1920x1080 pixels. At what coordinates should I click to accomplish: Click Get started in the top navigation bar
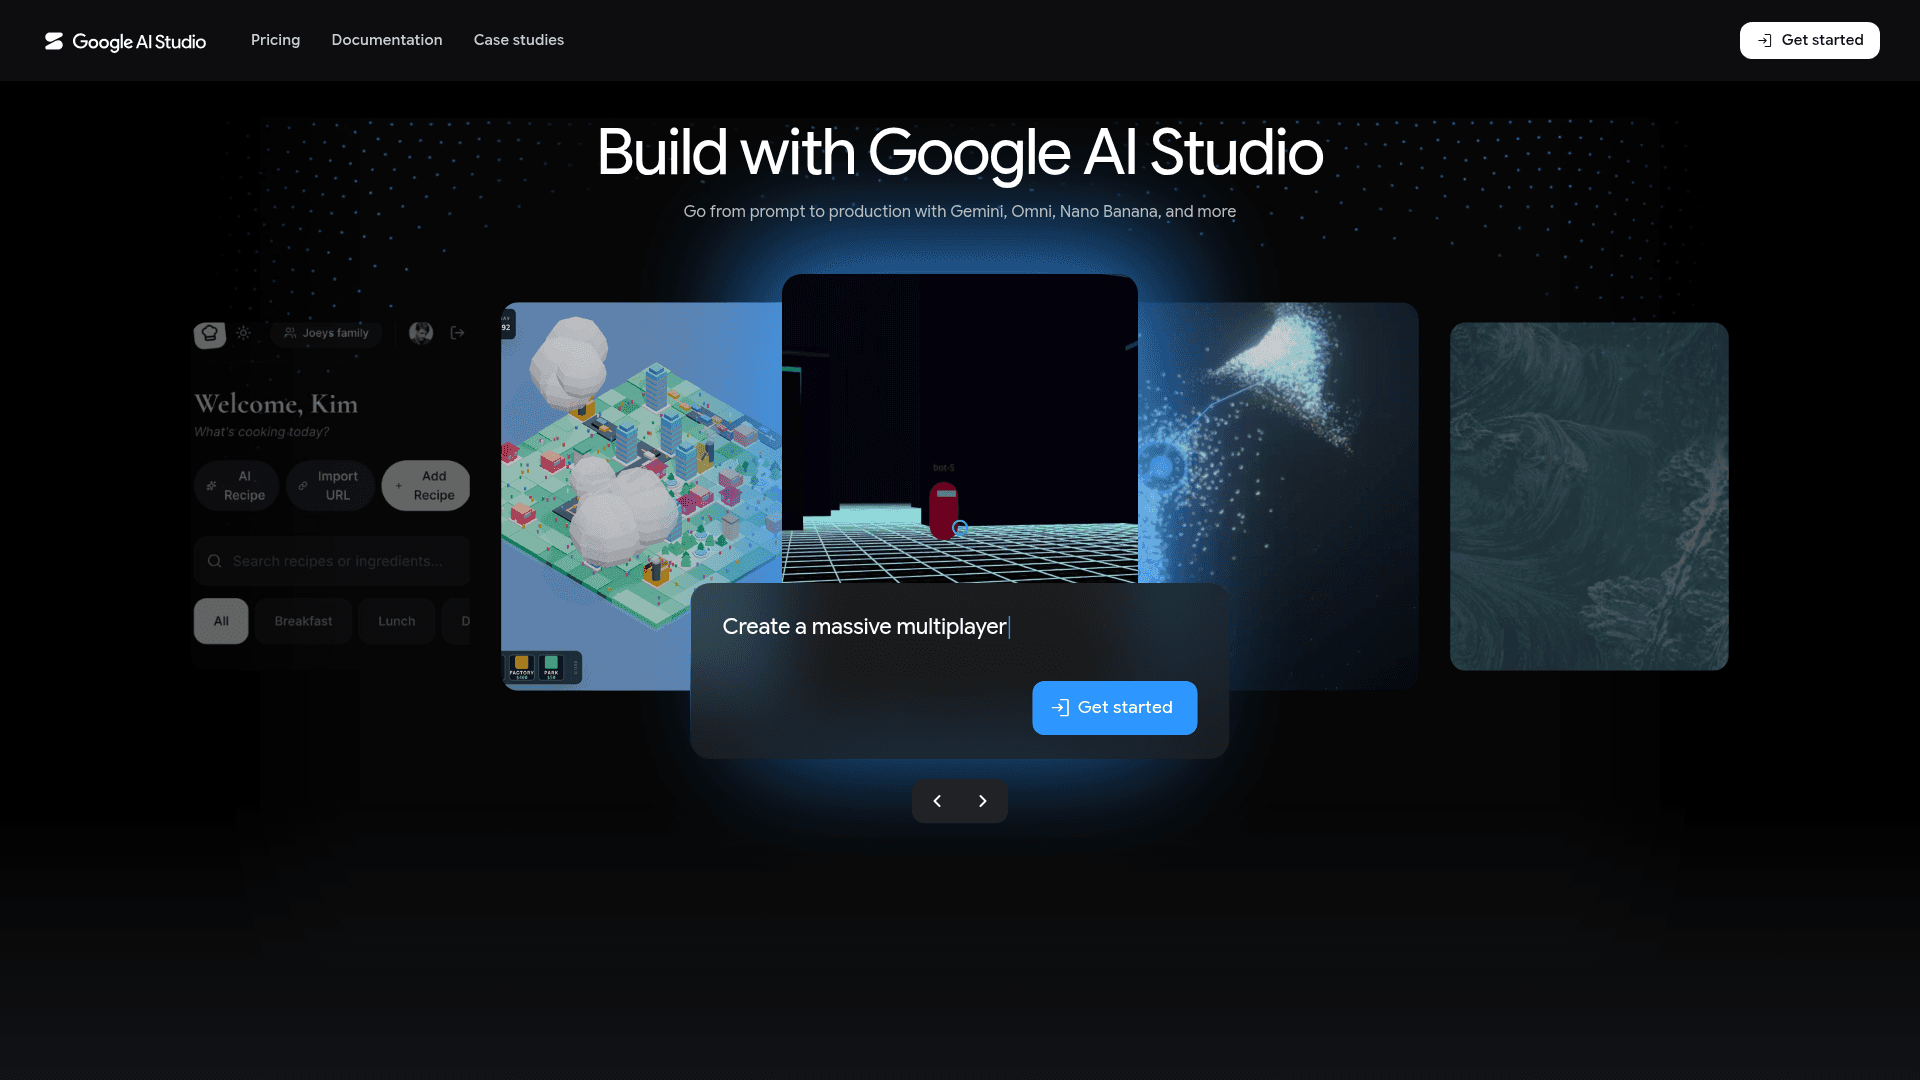(1810, 40)
